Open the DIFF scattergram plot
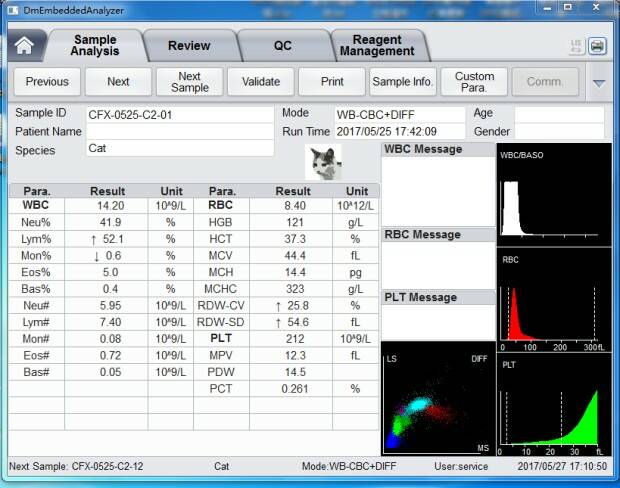Image resolution: width=620 pixels, height=488 pixels. pyautogui.click(x=438, y=397)
